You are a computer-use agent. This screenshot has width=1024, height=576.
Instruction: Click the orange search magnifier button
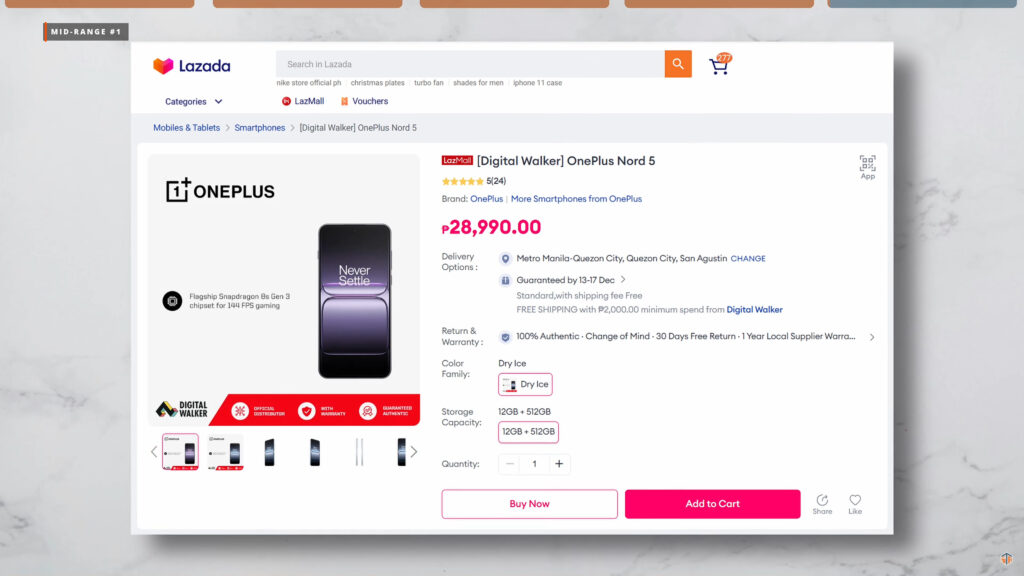pos(678,64)
